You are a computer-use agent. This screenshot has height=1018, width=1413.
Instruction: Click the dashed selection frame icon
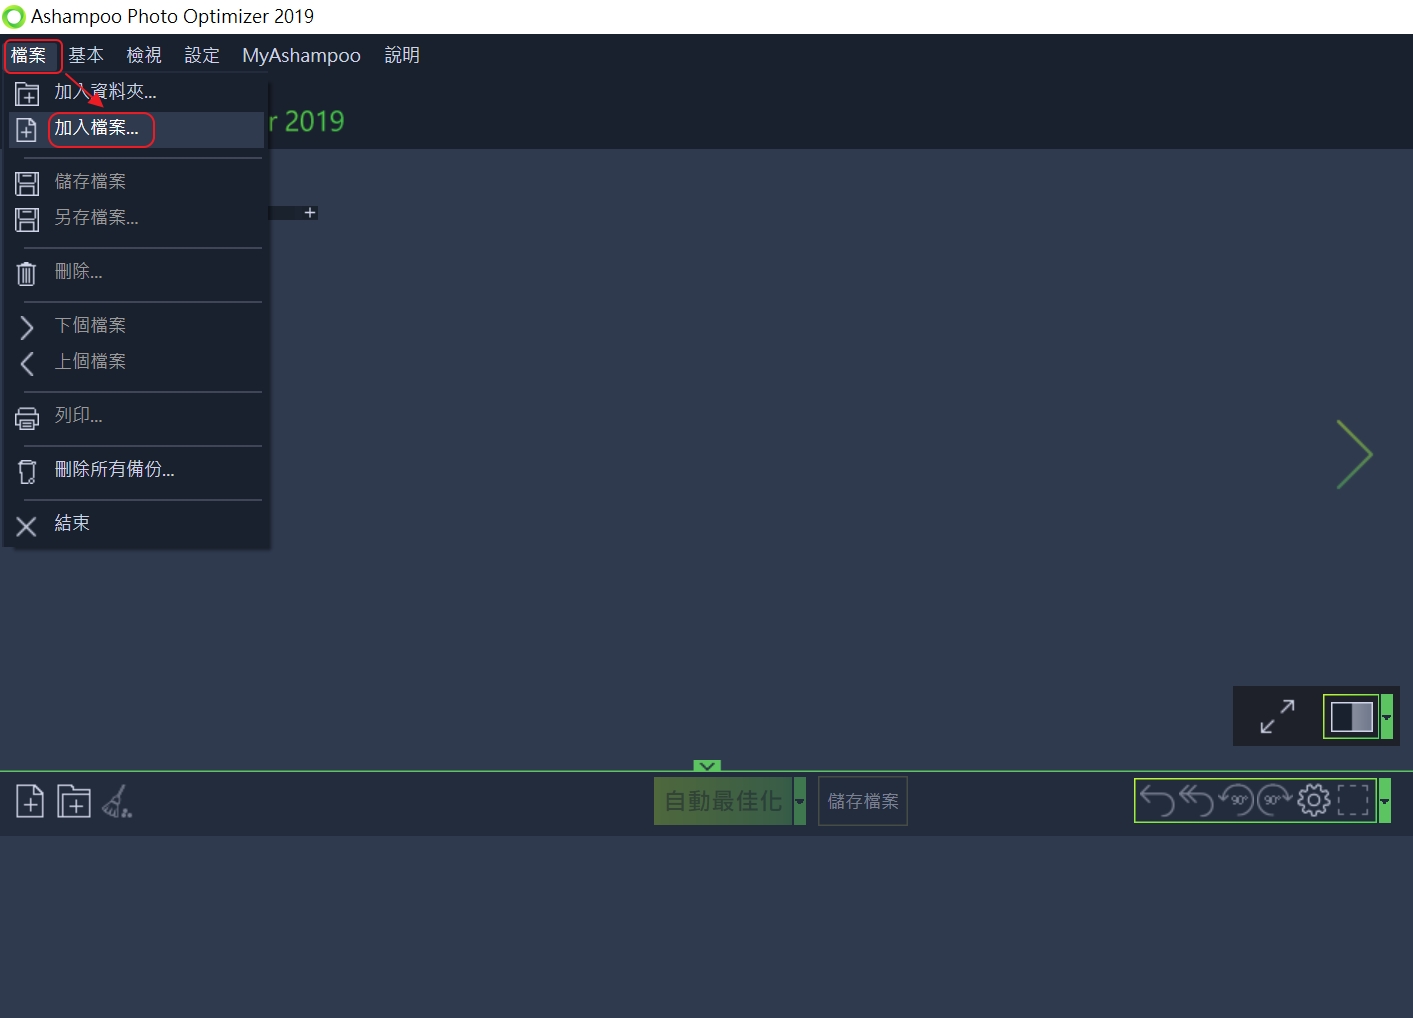(x=1353, y=800)
